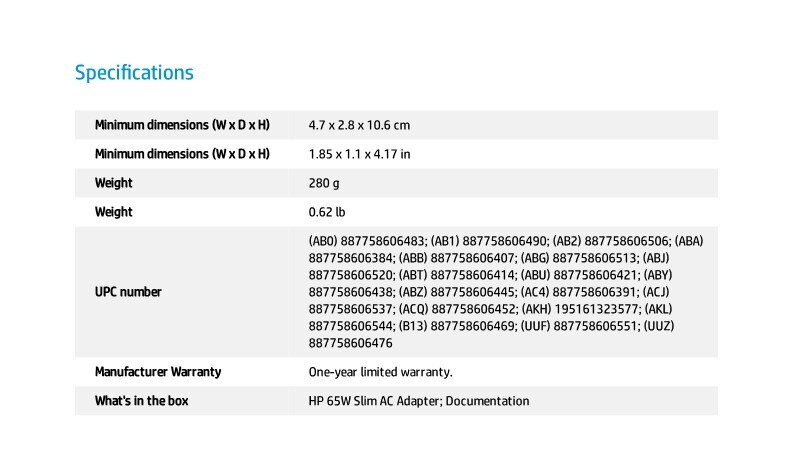The height and width of the screenshot is (465, 793).
Task: Click UPC code 887758606476 on the last line
Action: click(x=351, y=343)
